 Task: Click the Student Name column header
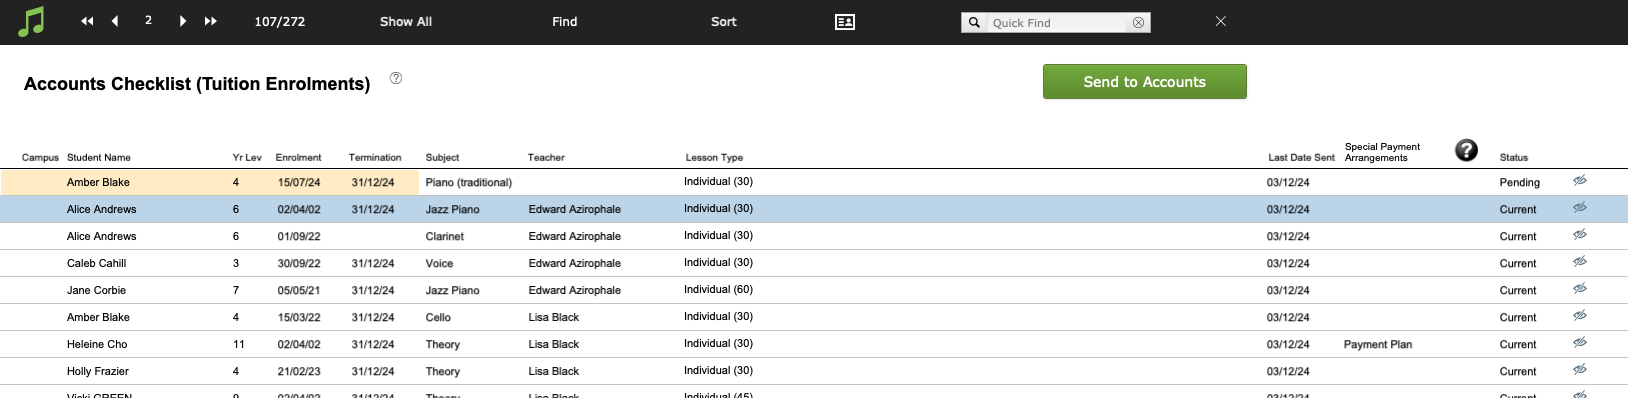(99, 157)
